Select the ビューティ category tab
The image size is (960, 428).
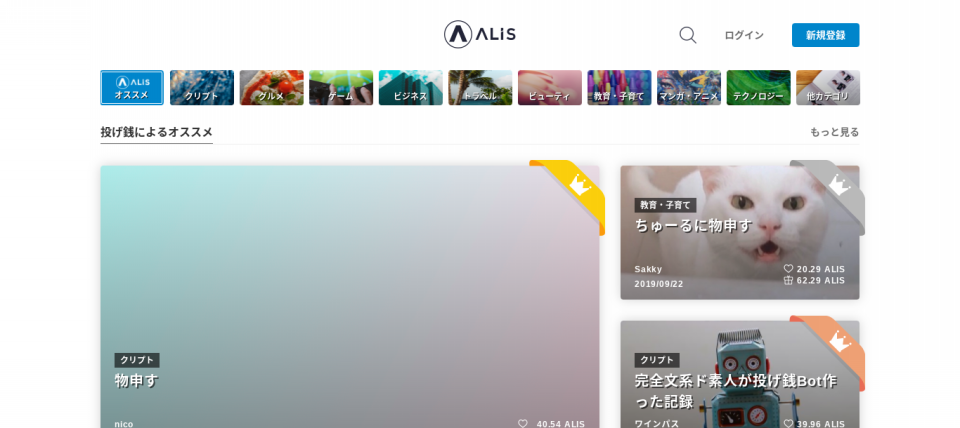tap(550, 88)
